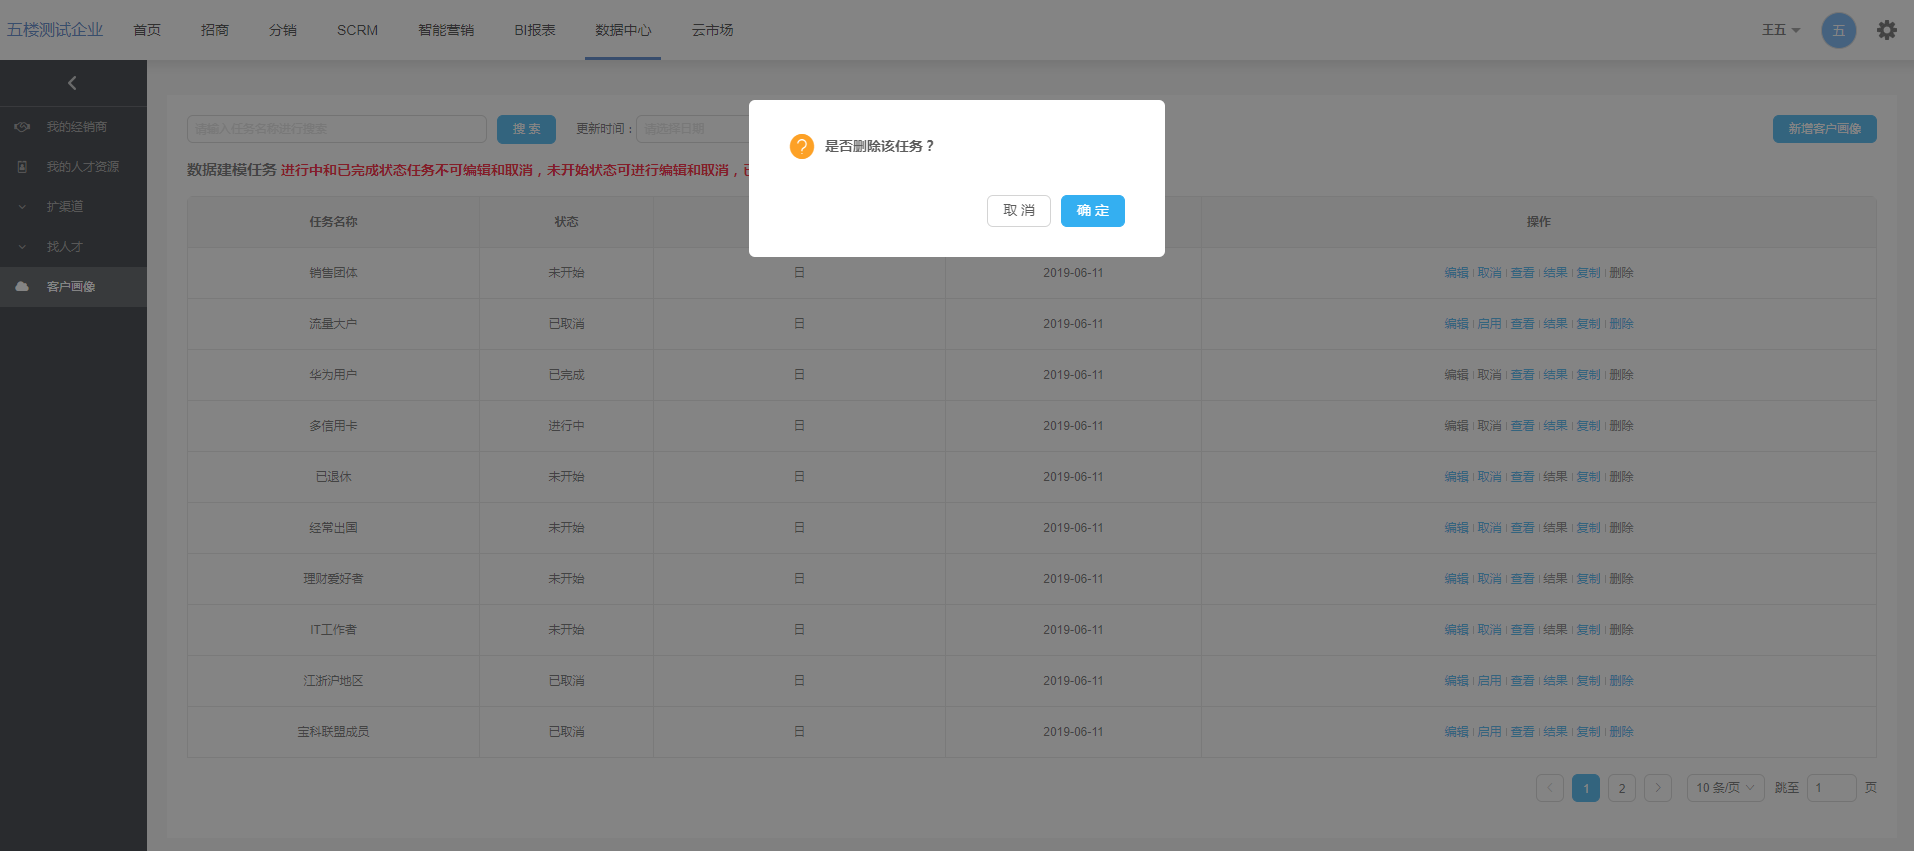Viewport: 1914px width, 851px height.
Task: Click the settings gear icon
Action: [x=1886, y=30]
